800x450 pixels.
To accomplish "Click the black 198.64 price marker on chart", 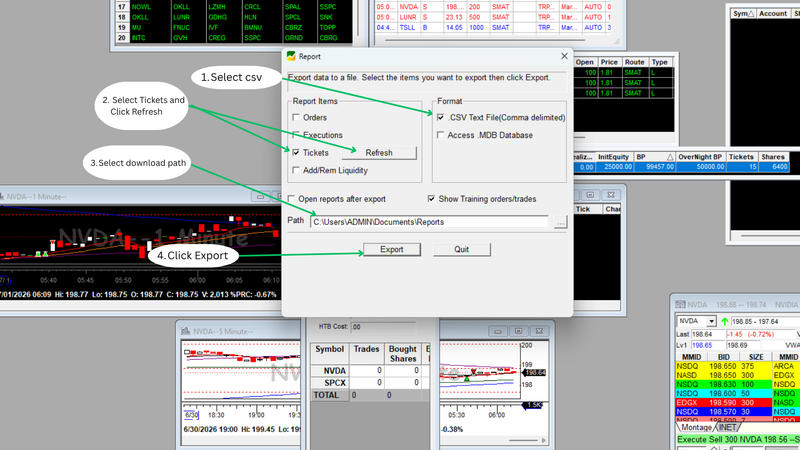I will click(x=534, y=372).
